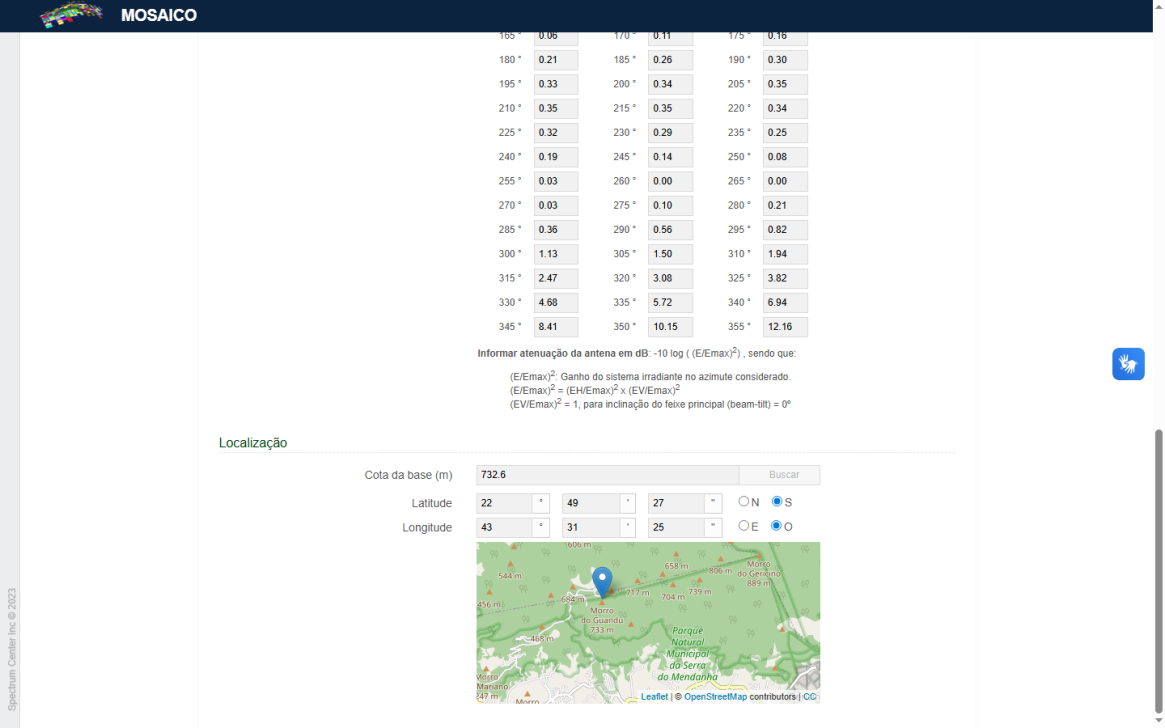
Task: Click the 265° attenuation field
Action: [x=785, y=181]
